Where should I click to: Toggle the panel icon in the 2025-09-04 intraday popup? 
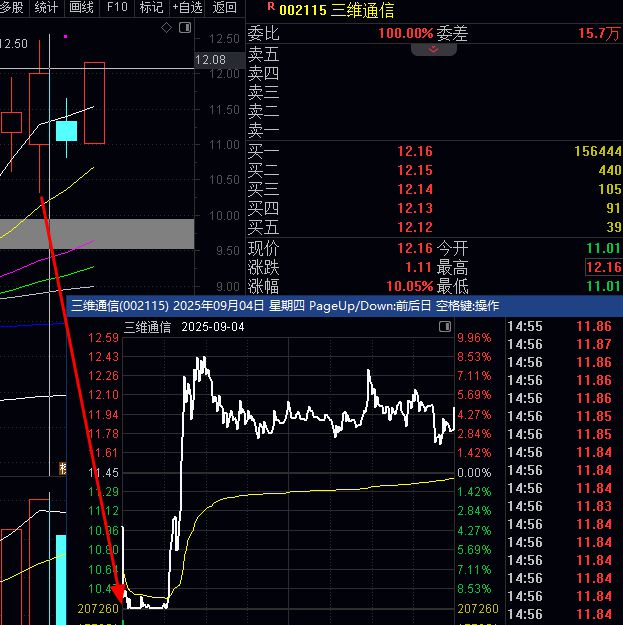pyautogui.click(x=445, y=327)
